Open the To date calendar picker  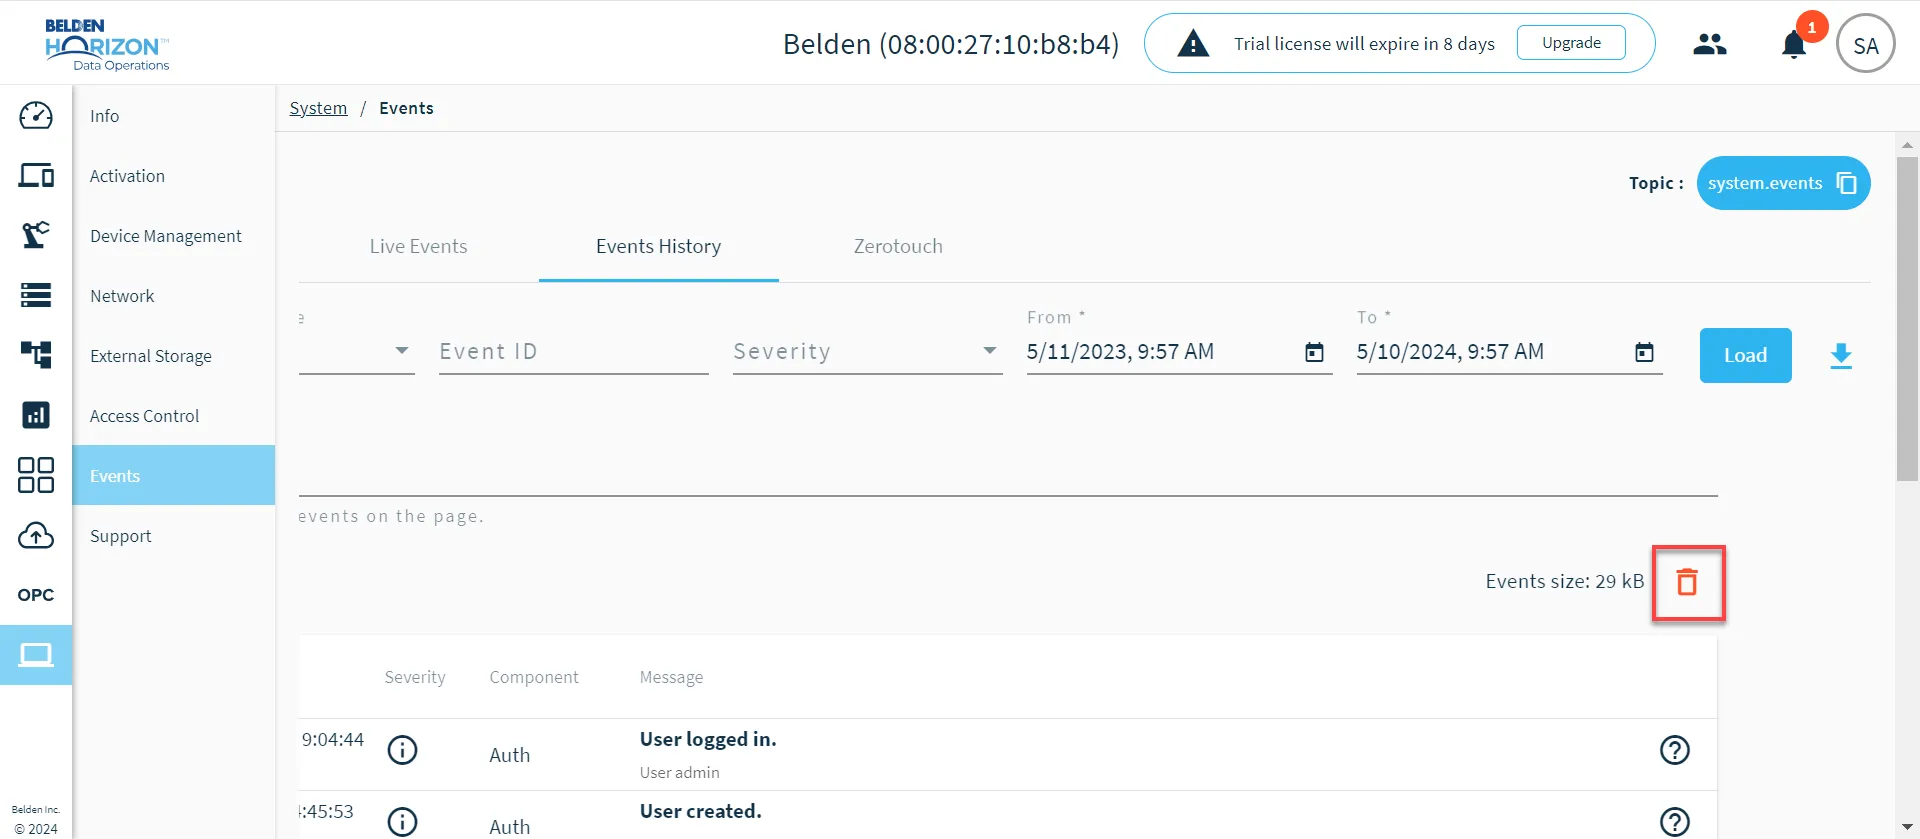[x=1644, y=352]
